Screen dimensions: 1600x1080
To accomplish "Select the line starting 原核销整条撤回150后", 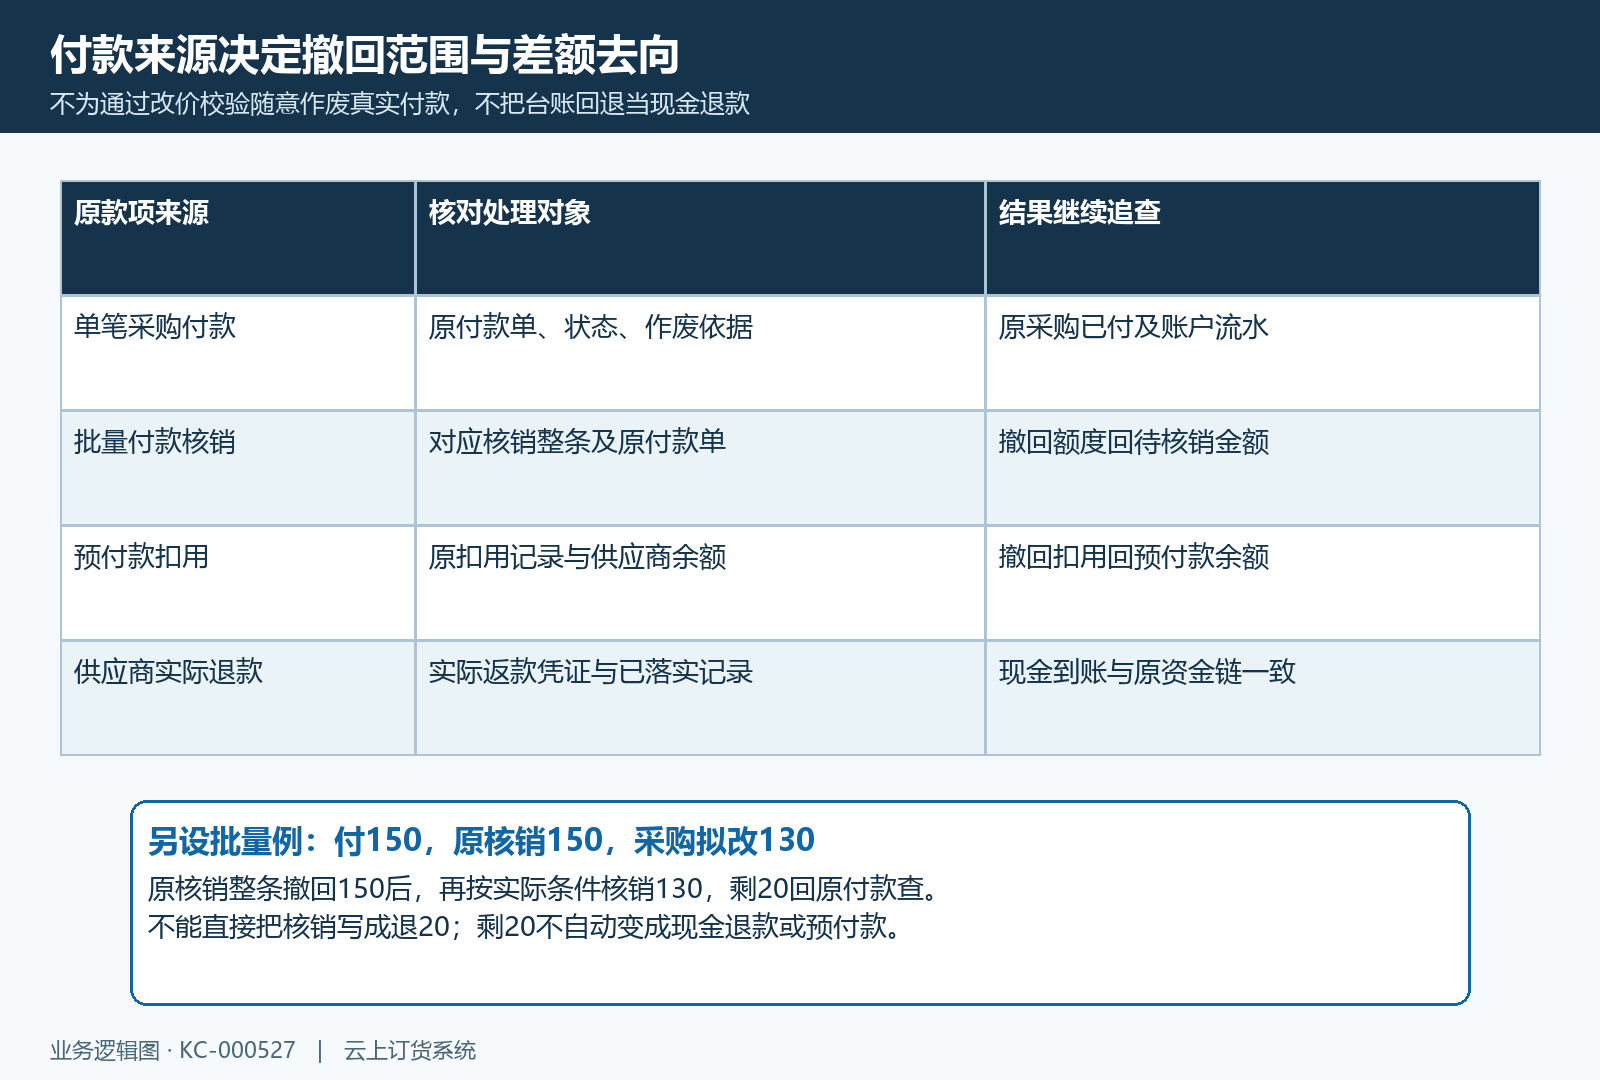I will (545, 888).
